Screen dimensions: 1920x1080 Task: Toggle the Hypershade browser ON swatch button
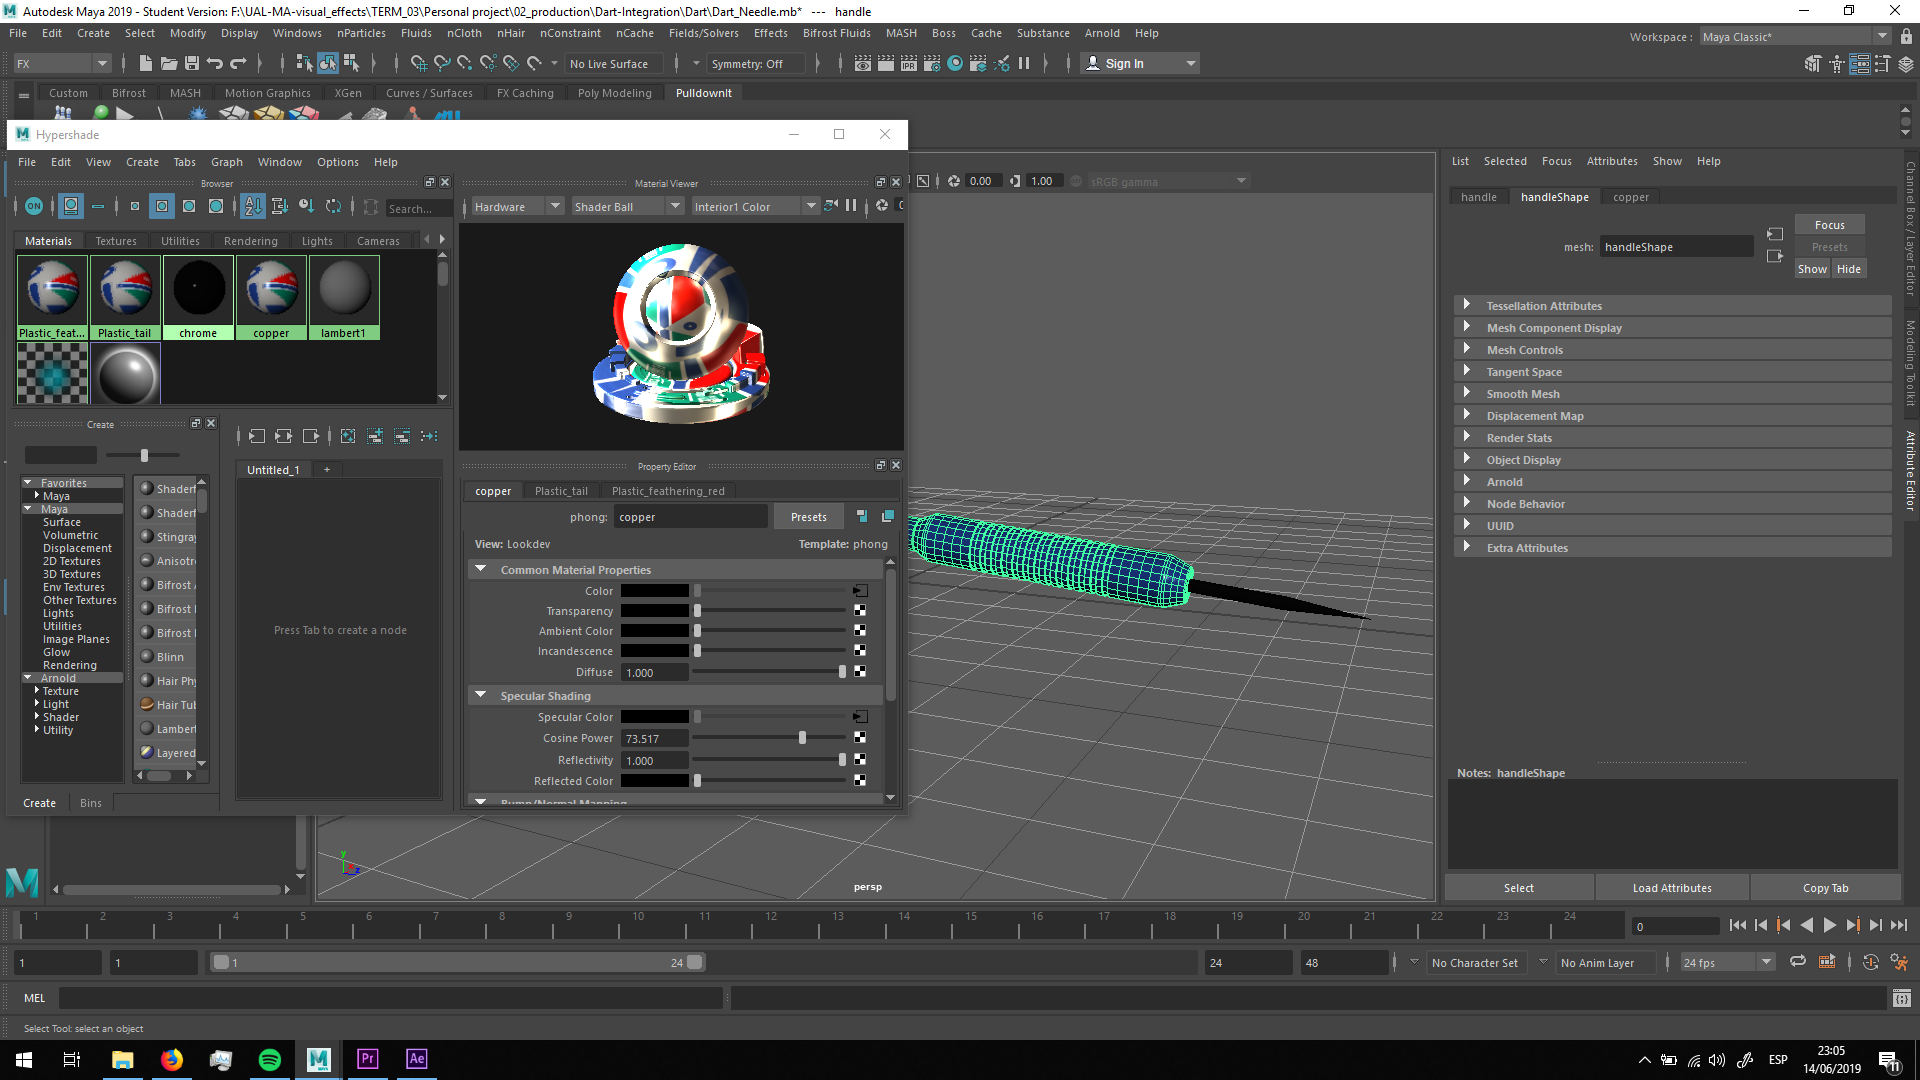pyautogui.click(x=34, y=206)
